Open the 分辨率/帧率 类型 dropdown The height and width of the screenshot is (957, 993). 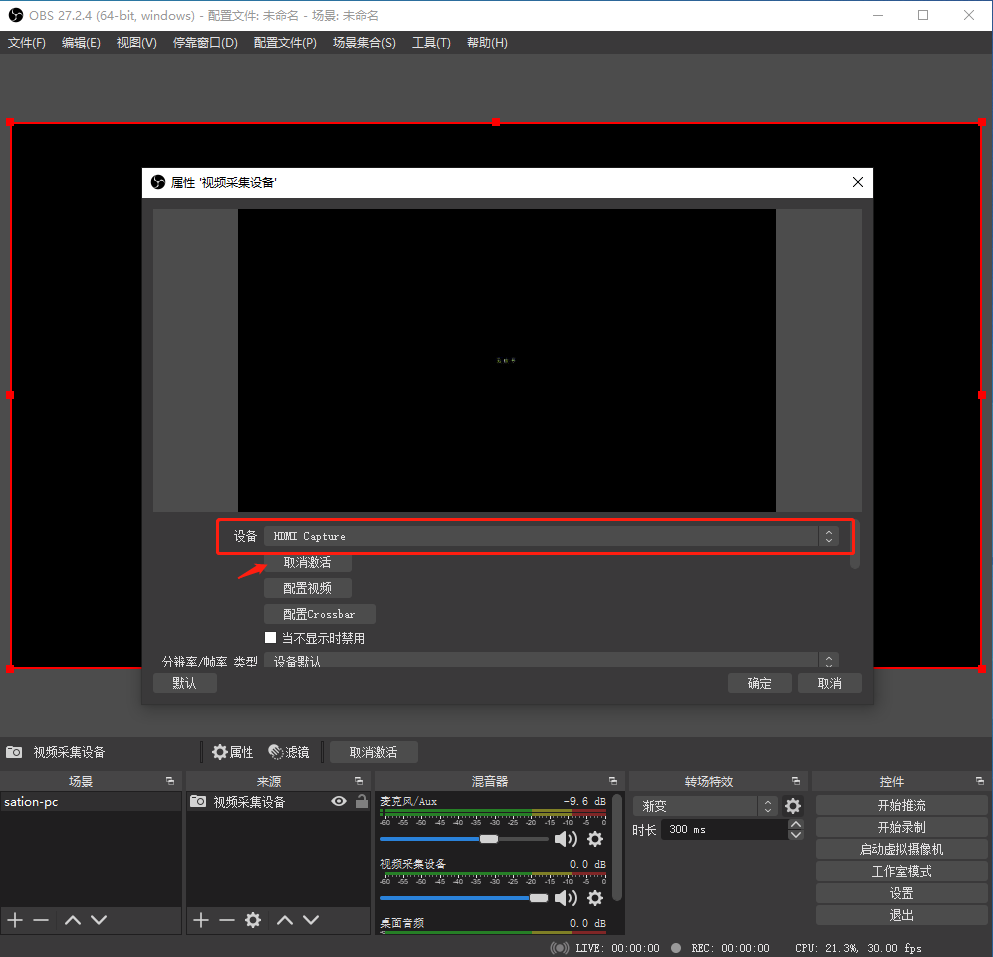[550, 661]
